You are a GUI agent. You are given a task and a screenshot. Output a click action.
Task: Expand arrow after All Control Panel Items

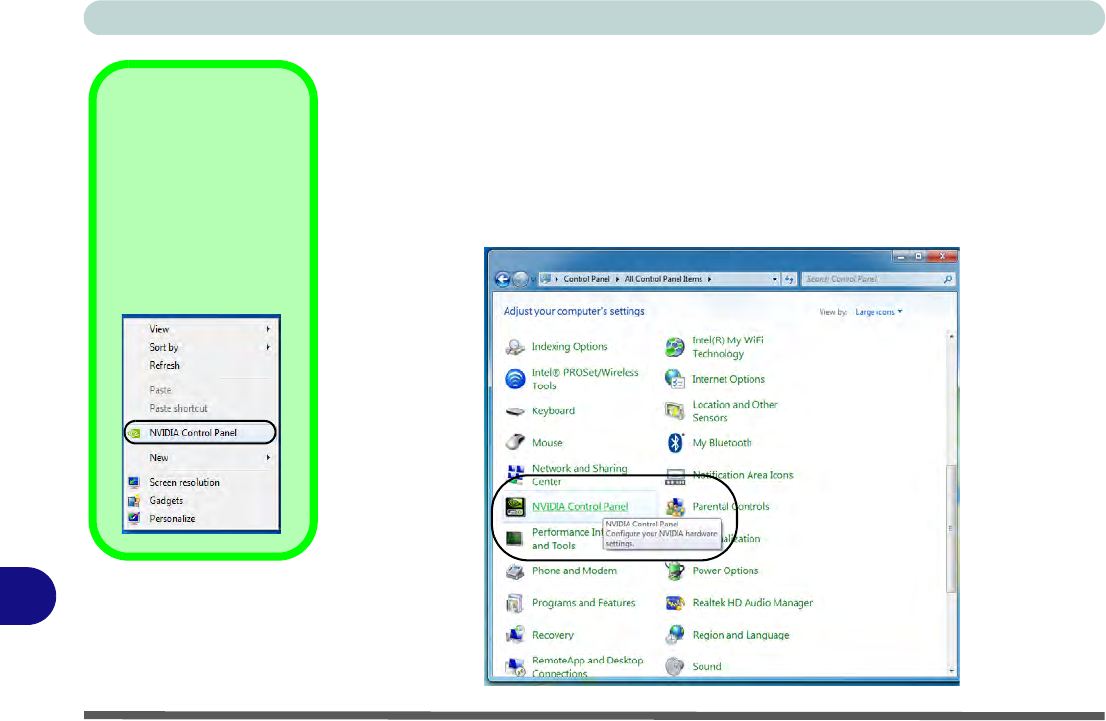(709, 279)
